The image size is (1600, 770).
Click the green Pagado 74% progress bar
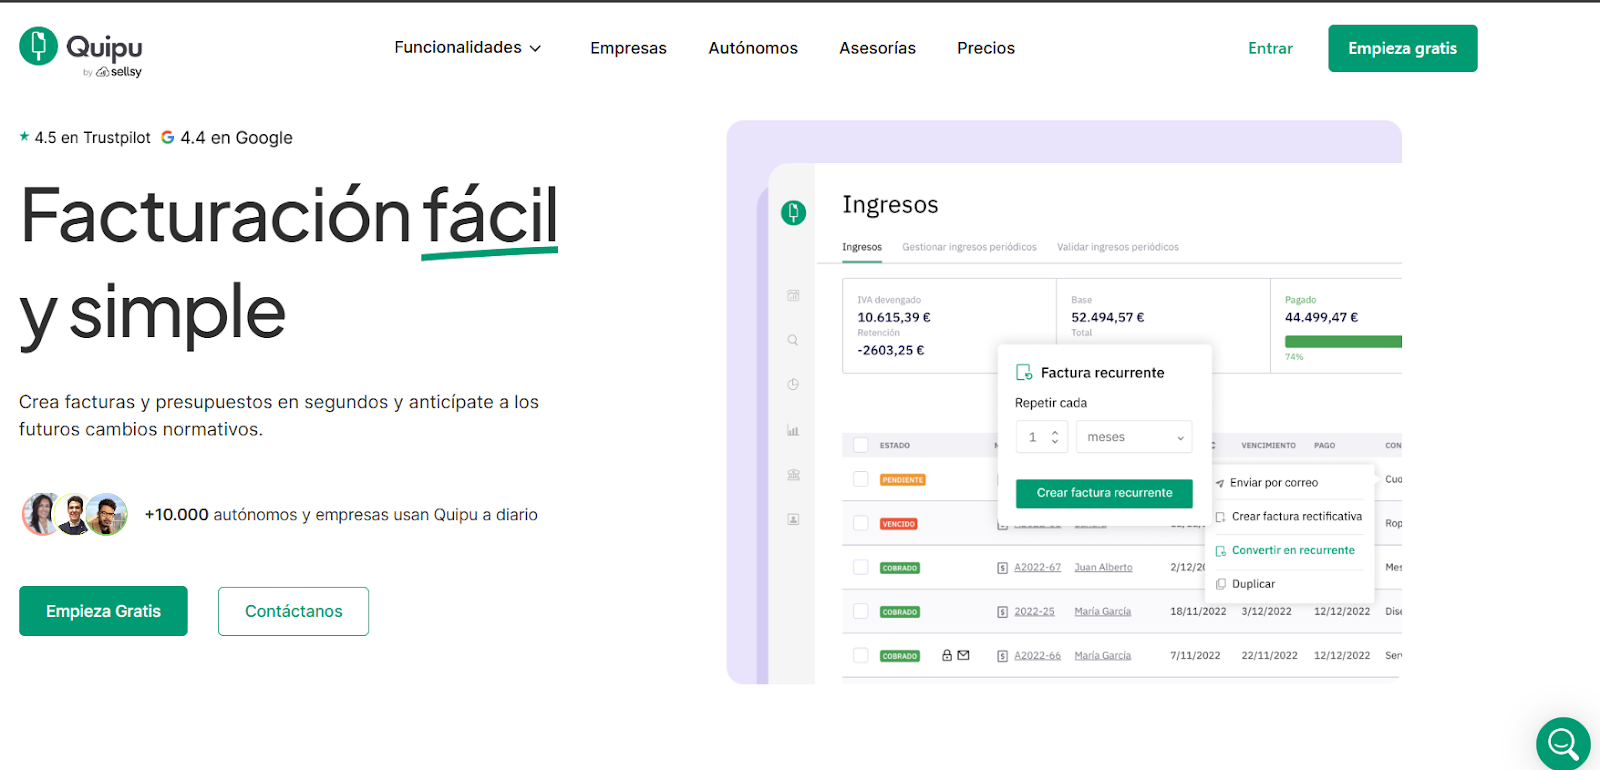click(1343, 342)
